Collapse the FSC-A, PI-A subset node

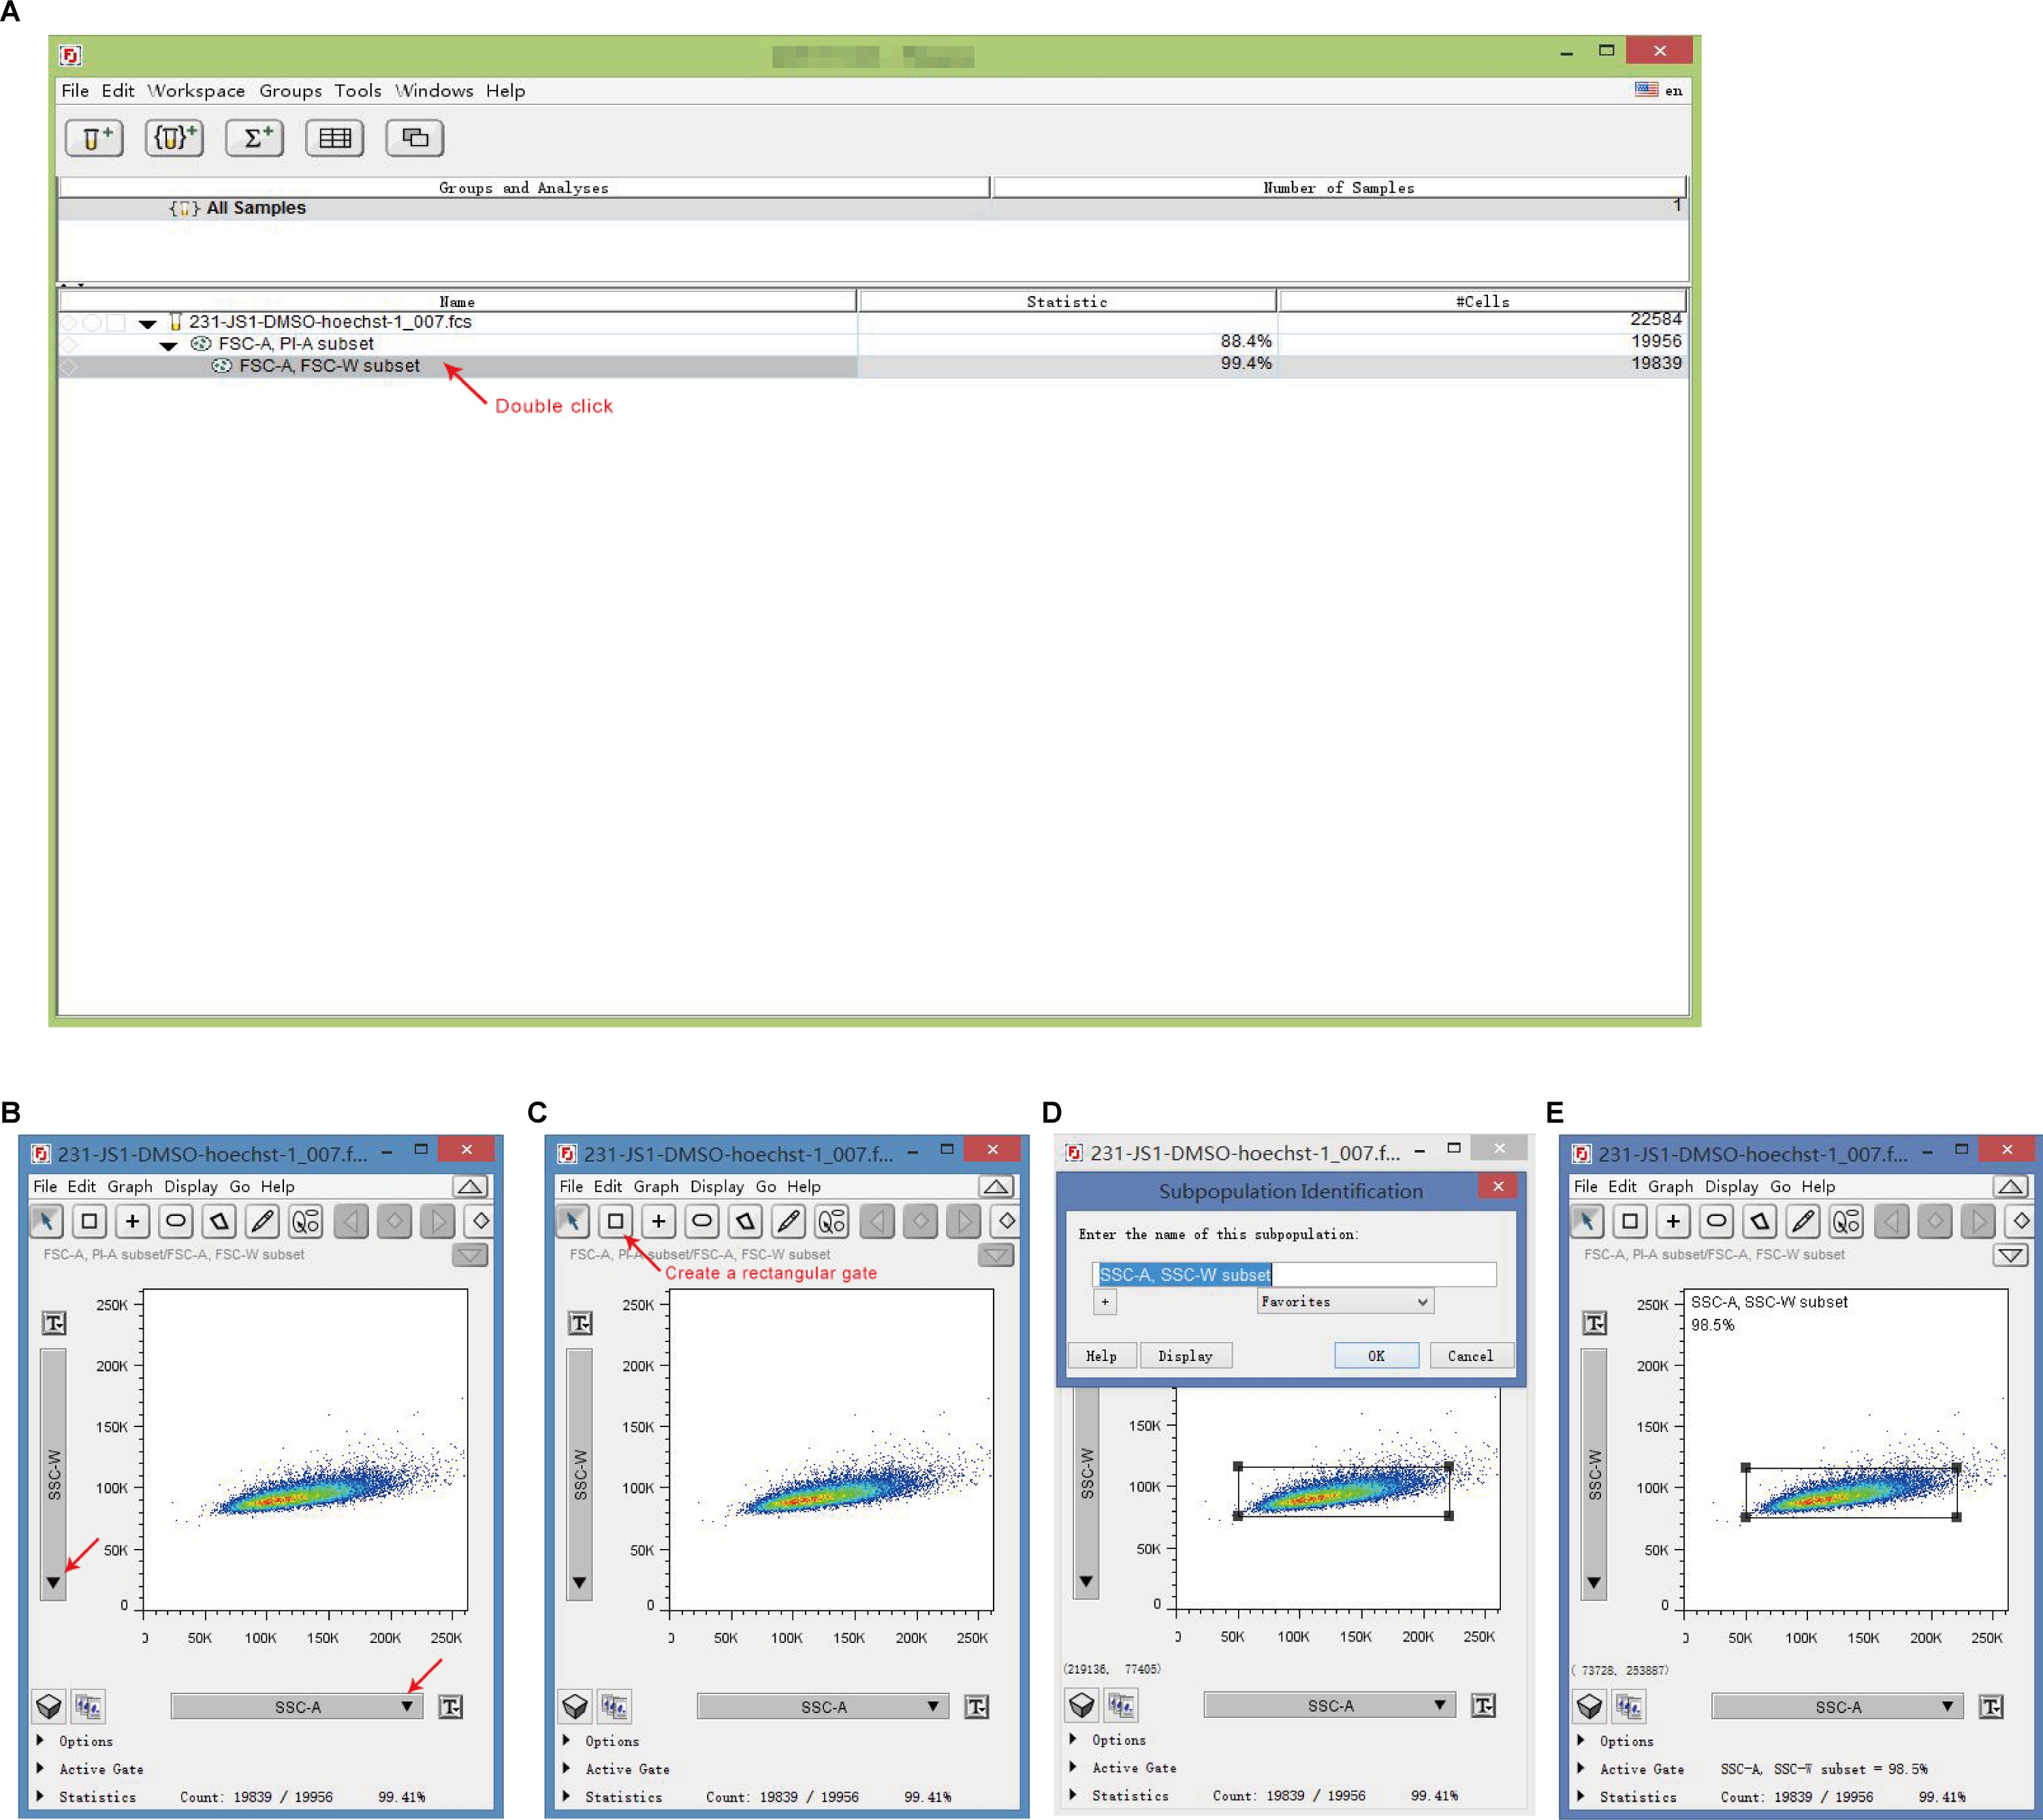click(x=169, y=346)
